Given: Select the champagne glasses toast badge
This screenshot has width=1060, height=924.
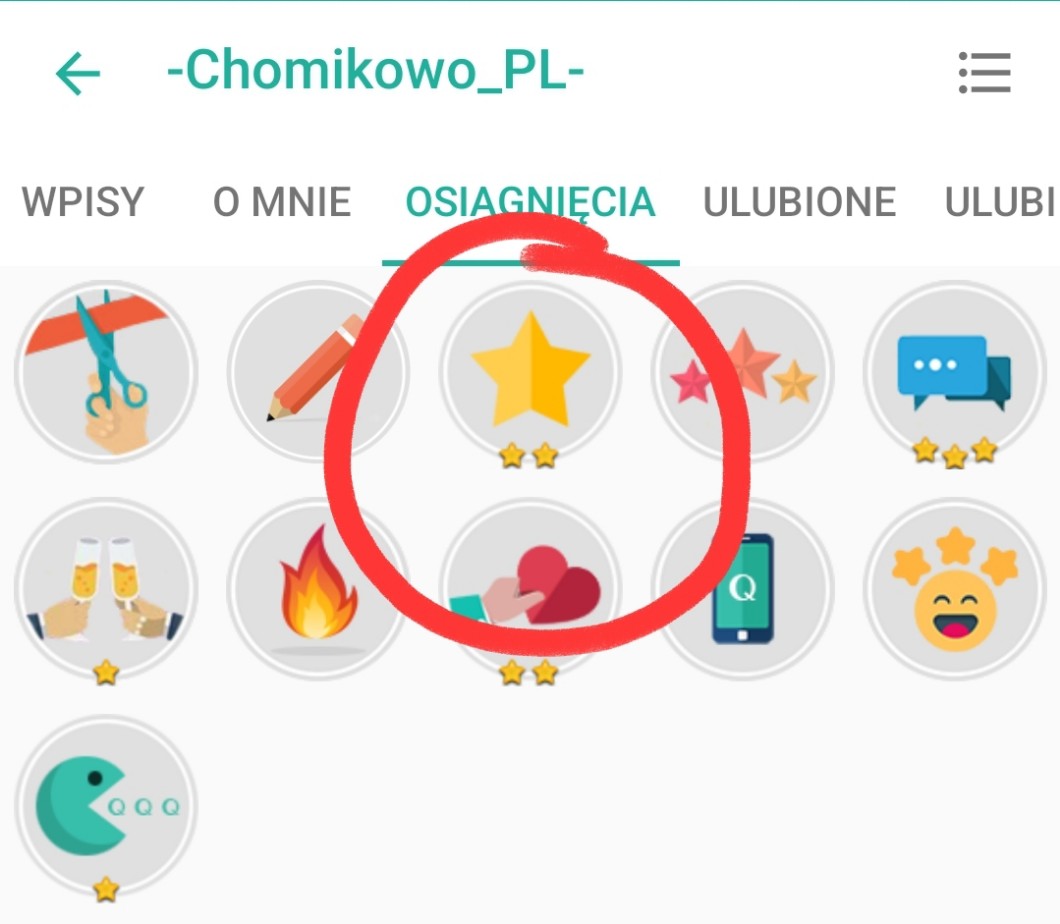Looking at the screenshot, I should pos(106,589).
